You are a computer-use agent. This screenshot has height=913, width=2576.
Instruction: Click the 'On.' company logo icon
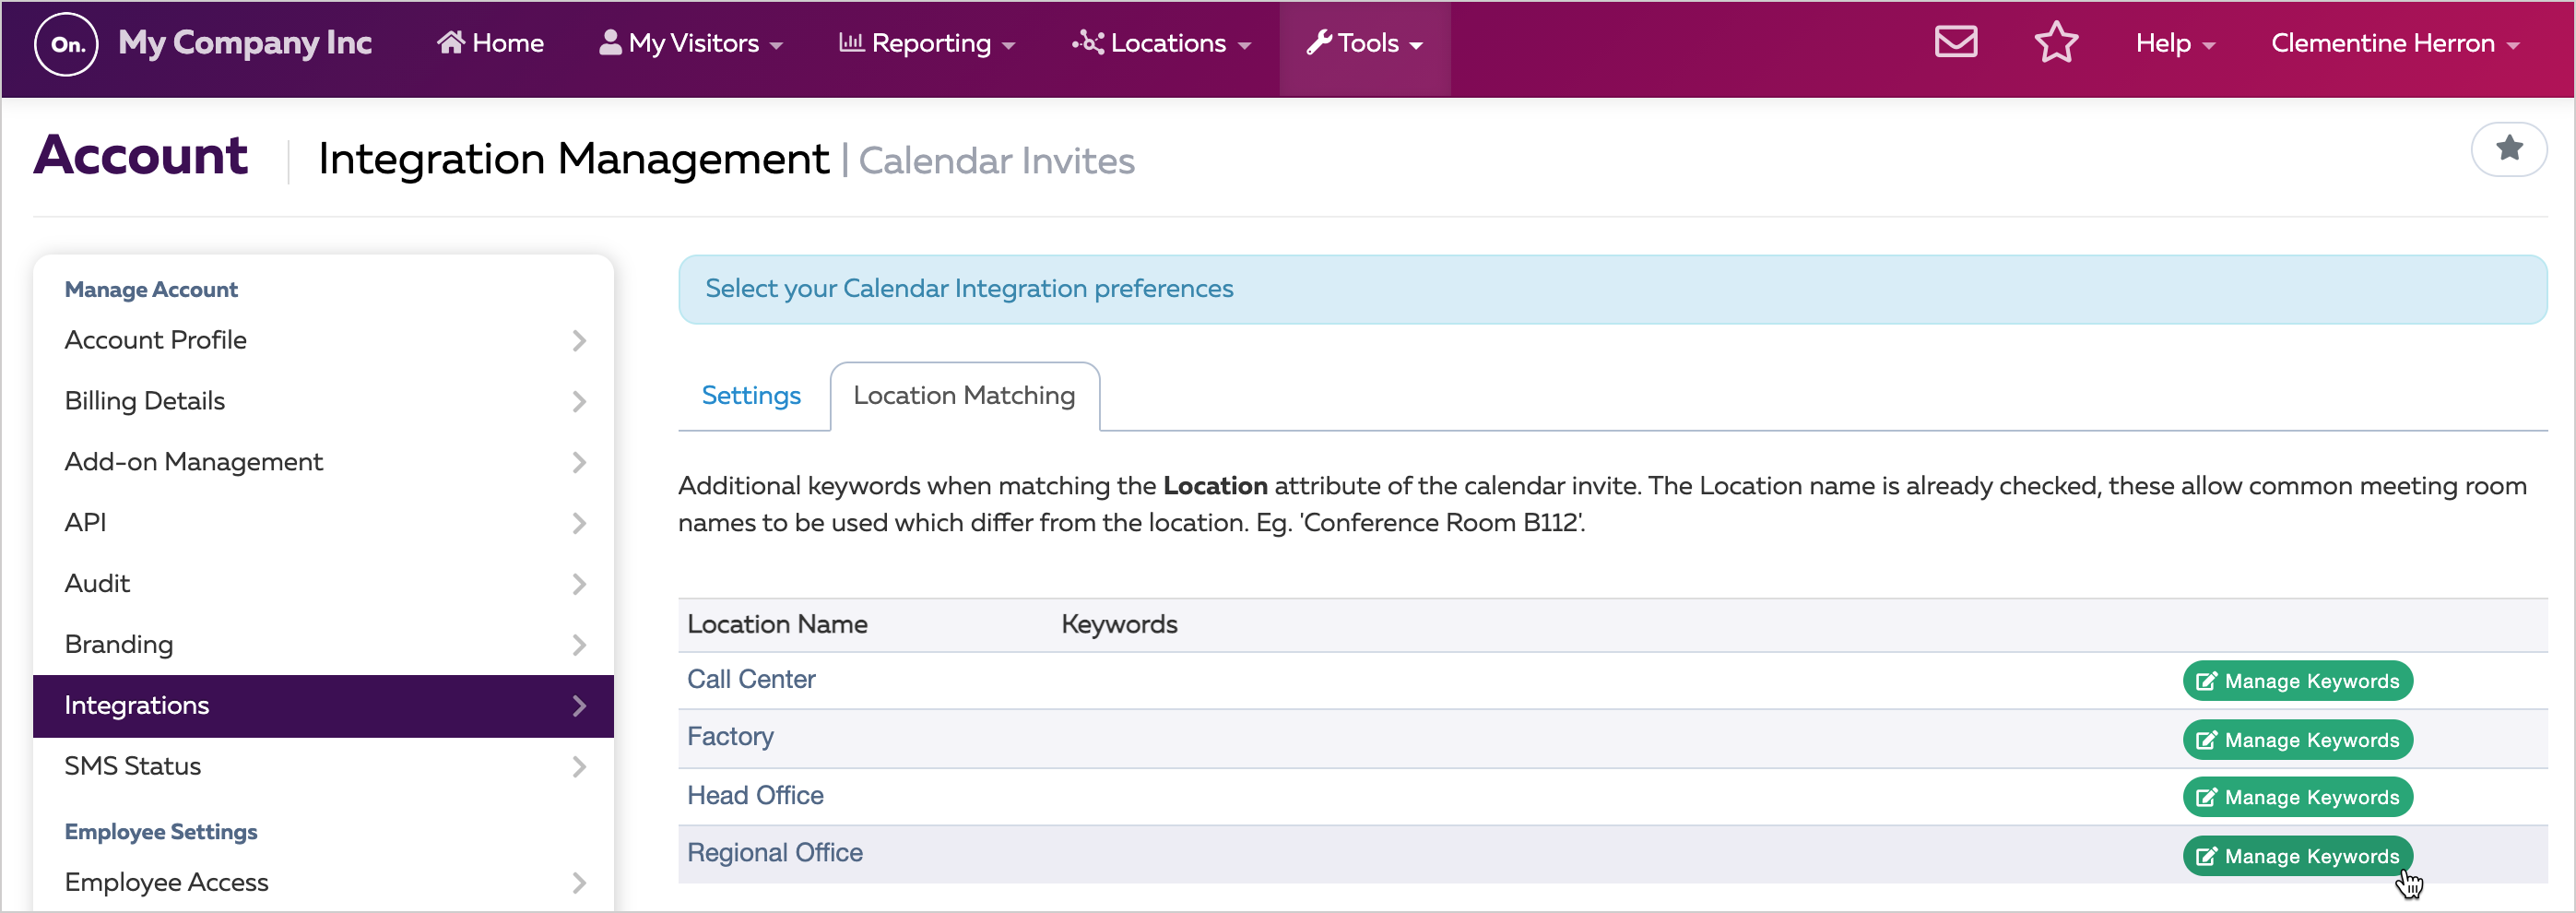pyautogui.click(x=66, y=45)
